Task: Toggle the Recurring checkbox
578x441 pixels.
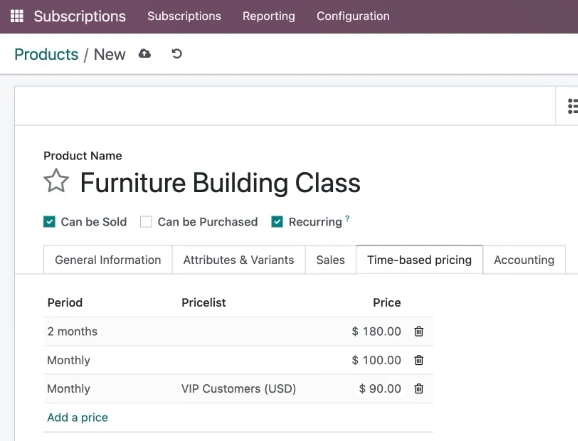Action: click(277, 222)
